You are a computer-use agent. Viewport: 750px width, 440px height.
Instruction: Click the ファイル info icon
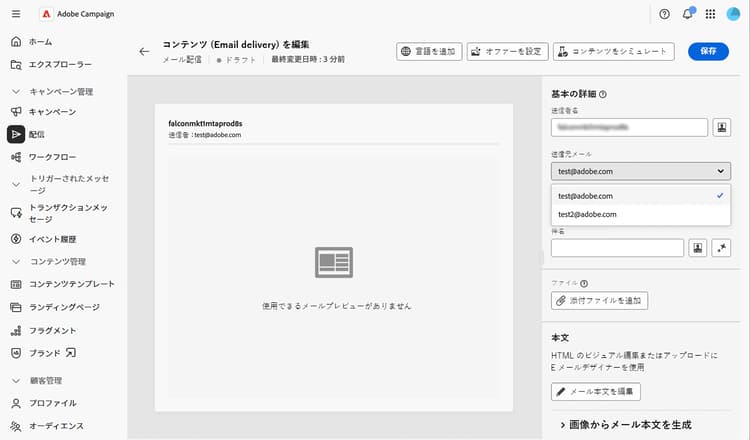584,284
